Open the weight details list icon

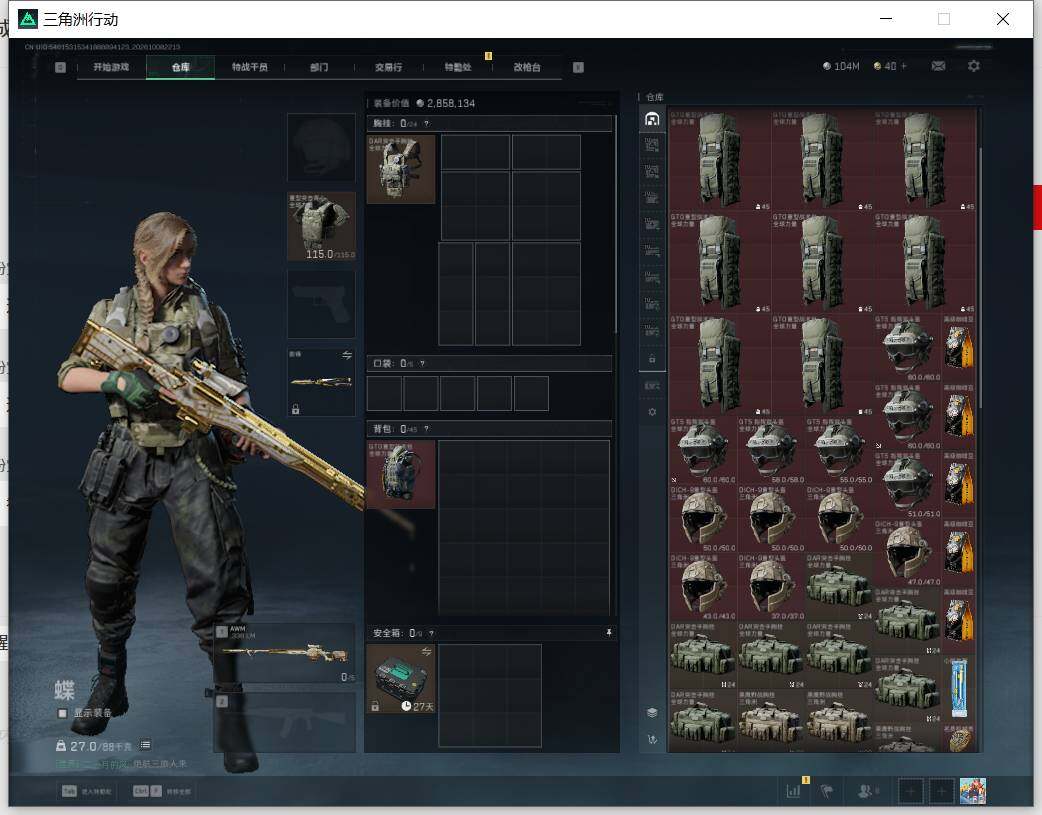[x=145, y=745]
